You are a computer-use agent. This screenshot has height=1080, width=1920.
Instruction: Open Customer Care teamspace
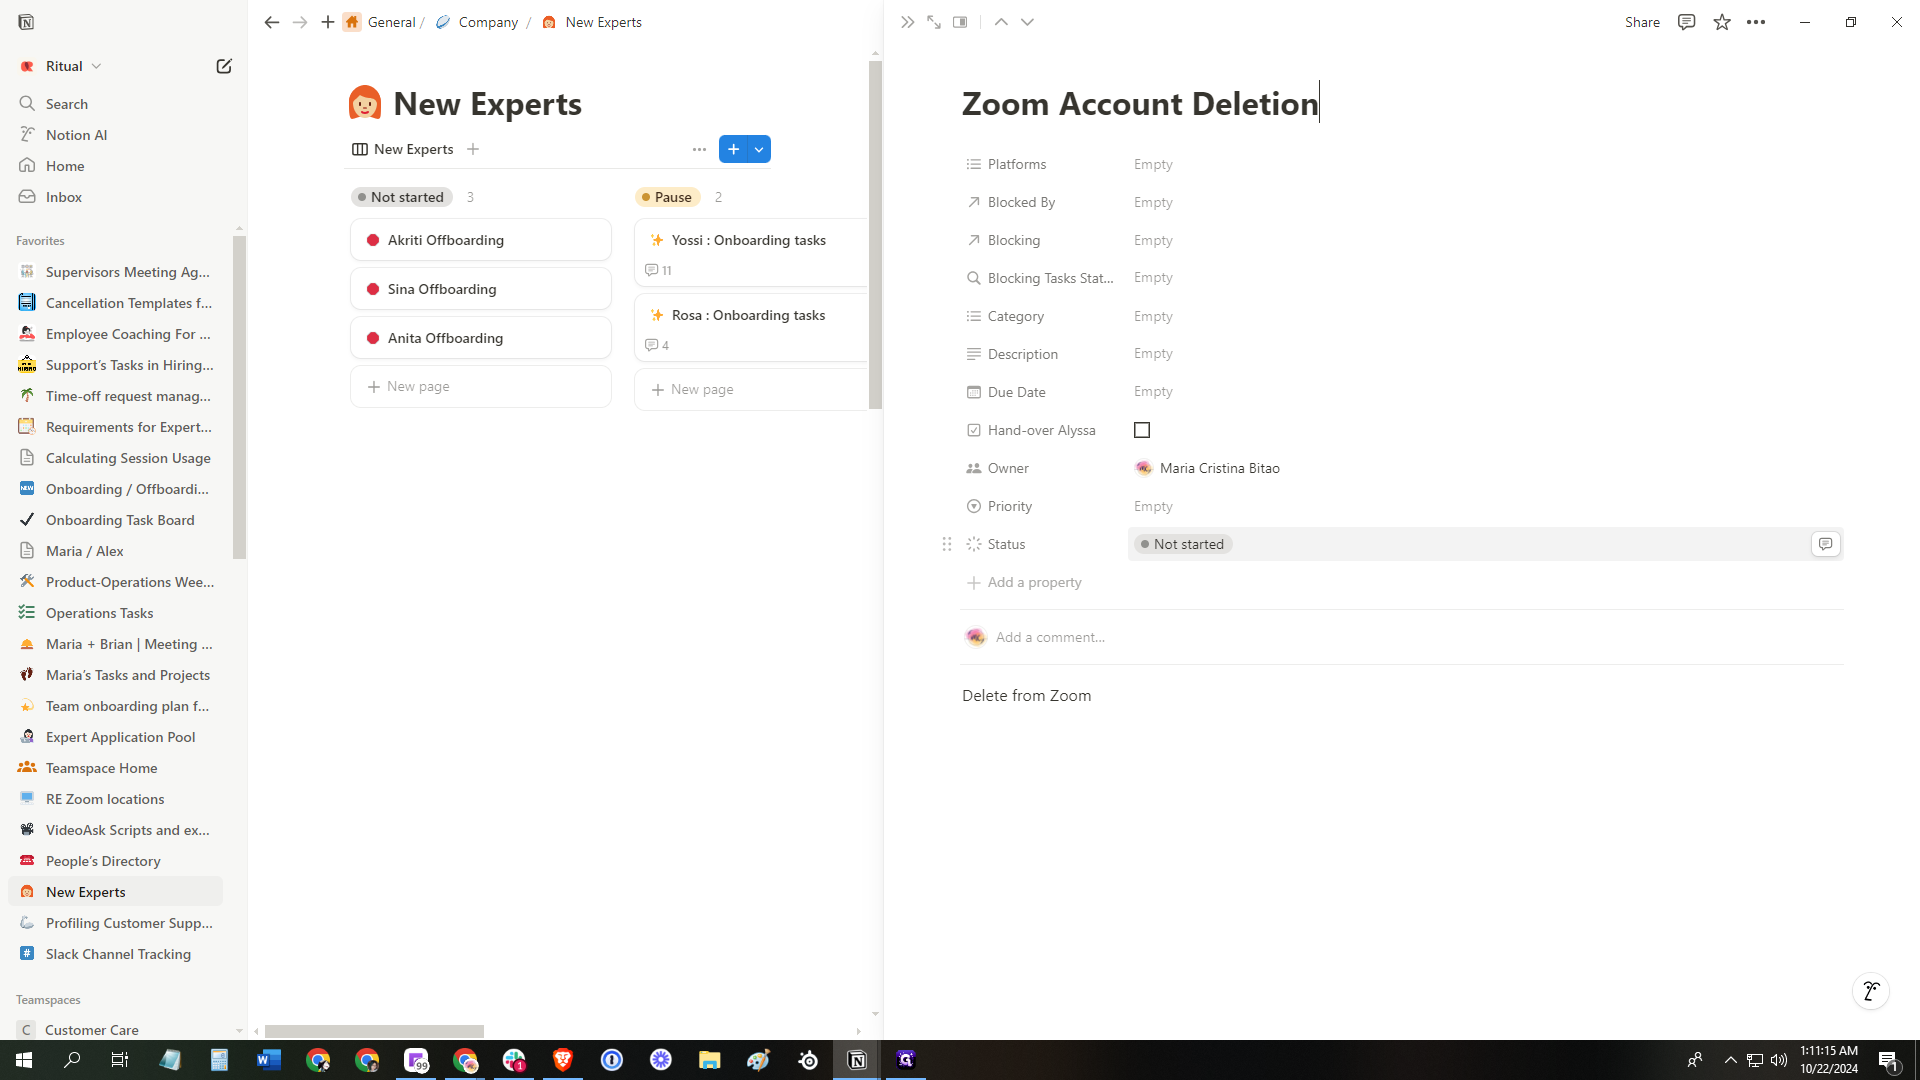pos(115,1030)
